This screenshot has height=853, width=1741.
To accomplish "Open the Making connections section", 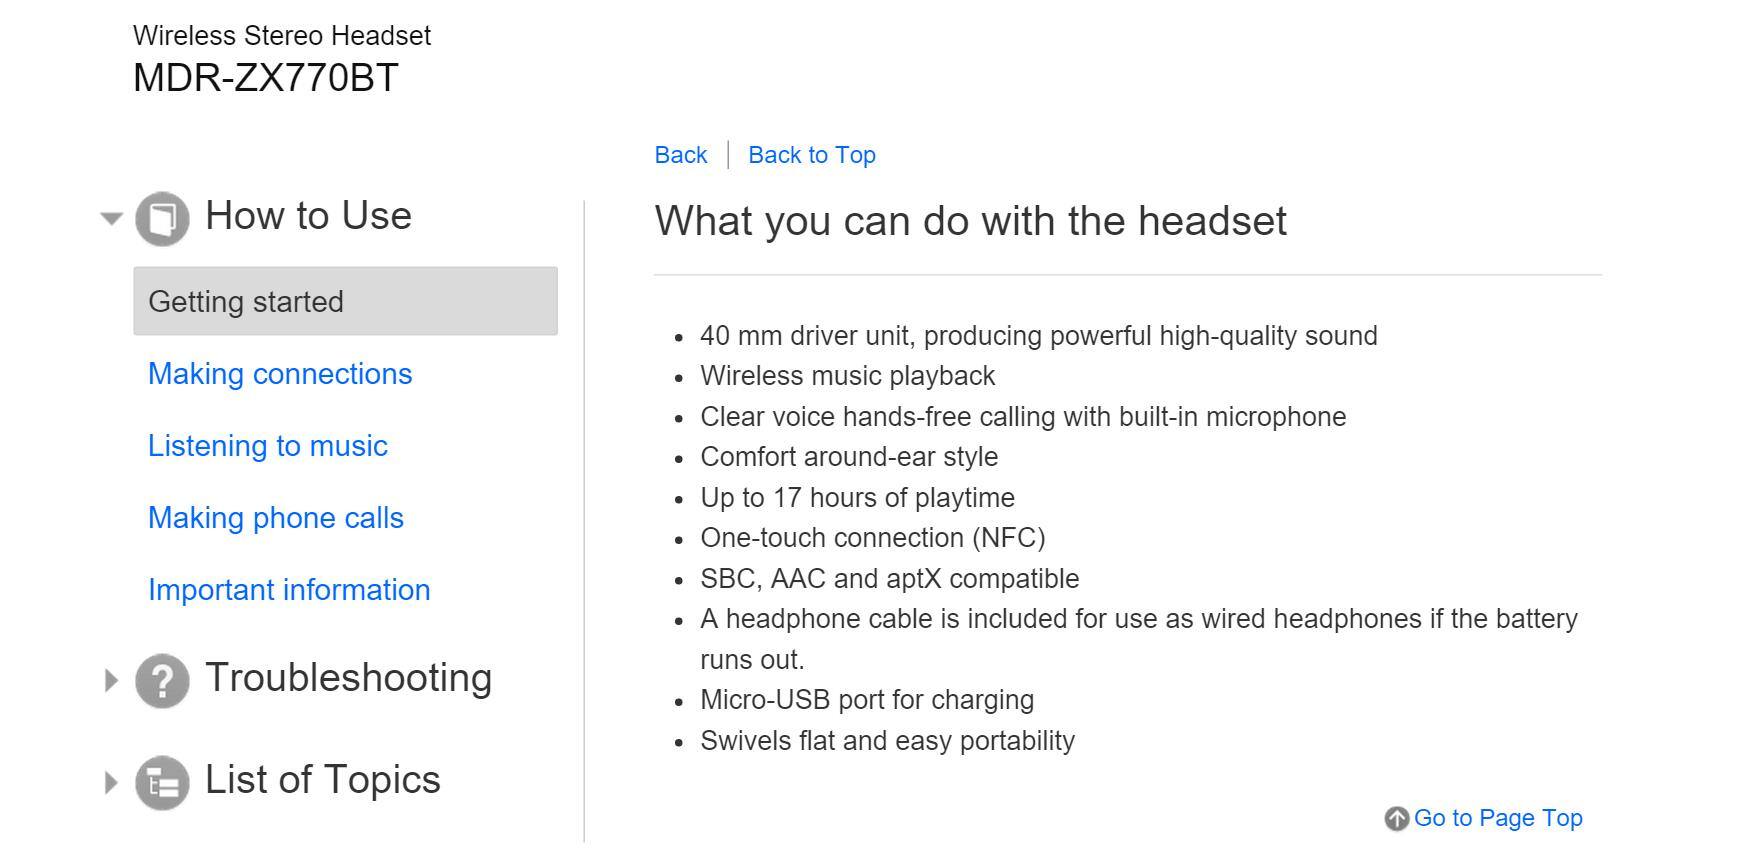I will 280,374.
